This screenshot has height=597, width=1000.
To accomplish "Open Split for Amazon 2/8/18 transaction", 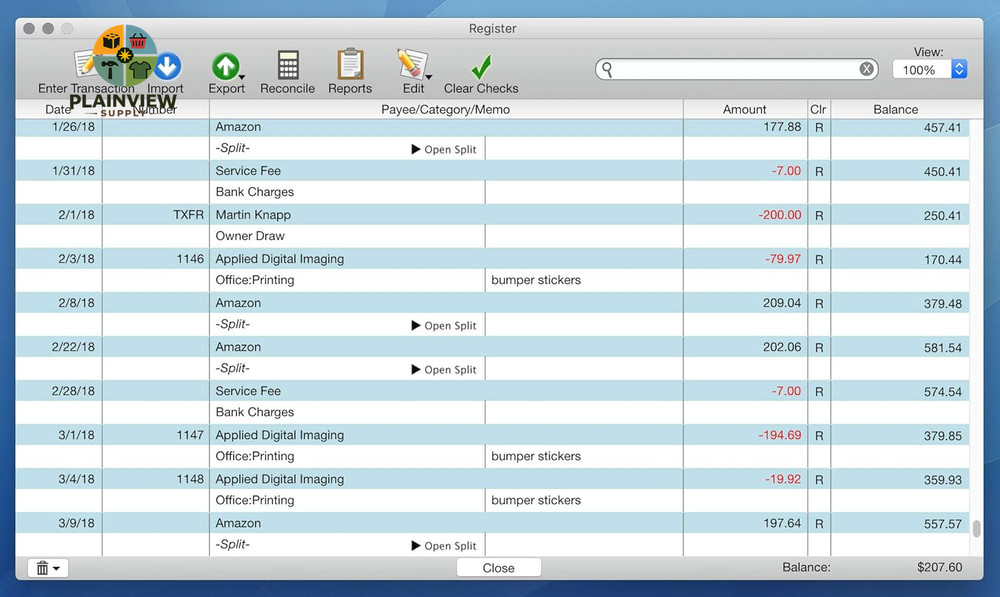I will pyautogui.click(x=444, y=325).
